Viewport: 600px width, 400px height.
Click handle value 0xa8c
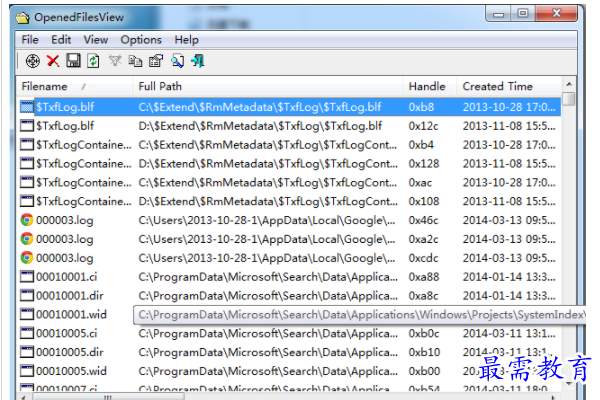click(x=423, y=296)
